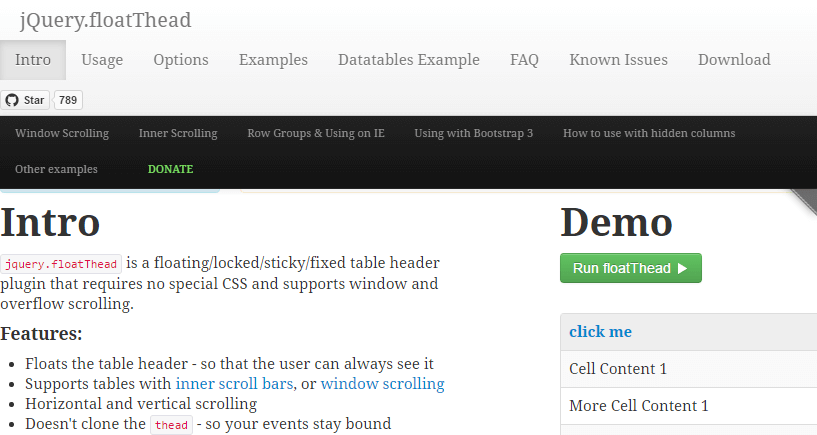Open Row Groups & Using on IE
817x435 pixels.
(x=316, y=133)
